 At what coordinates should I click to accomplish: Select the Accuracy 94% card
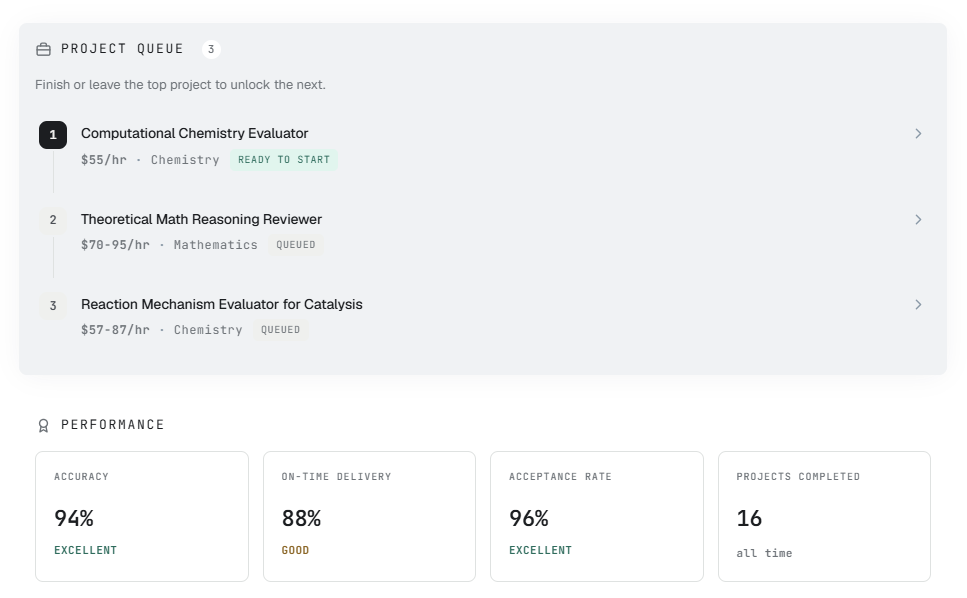click(x=142, y=517)
